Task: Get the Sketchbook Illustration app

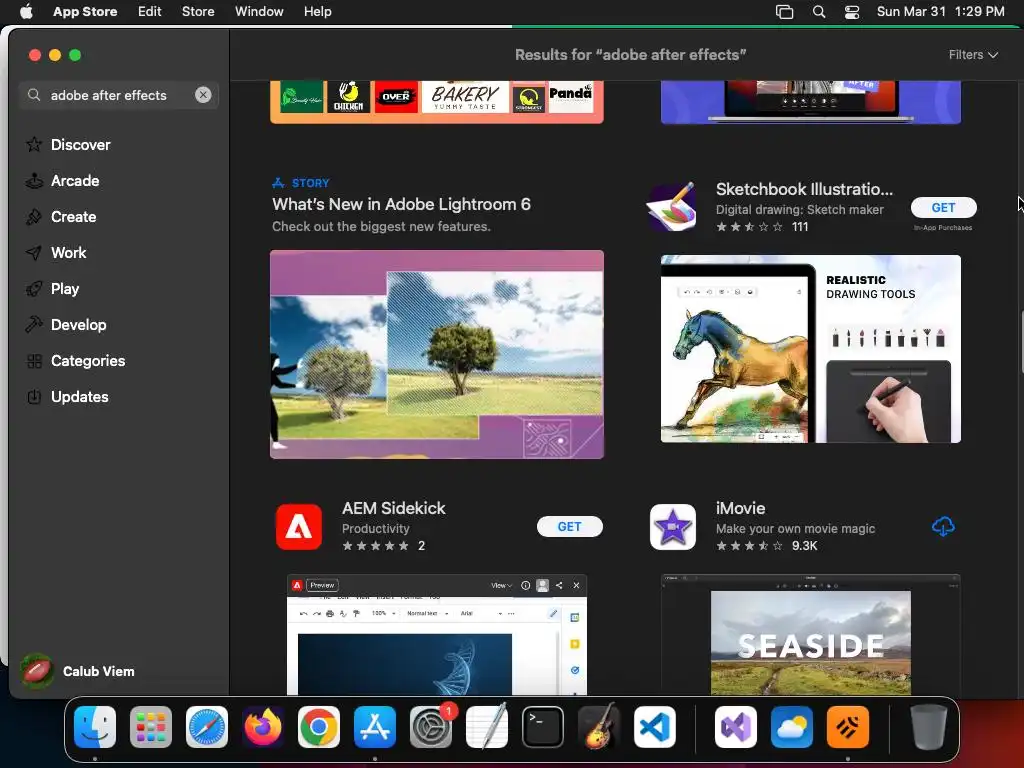Action: (943, 207)
